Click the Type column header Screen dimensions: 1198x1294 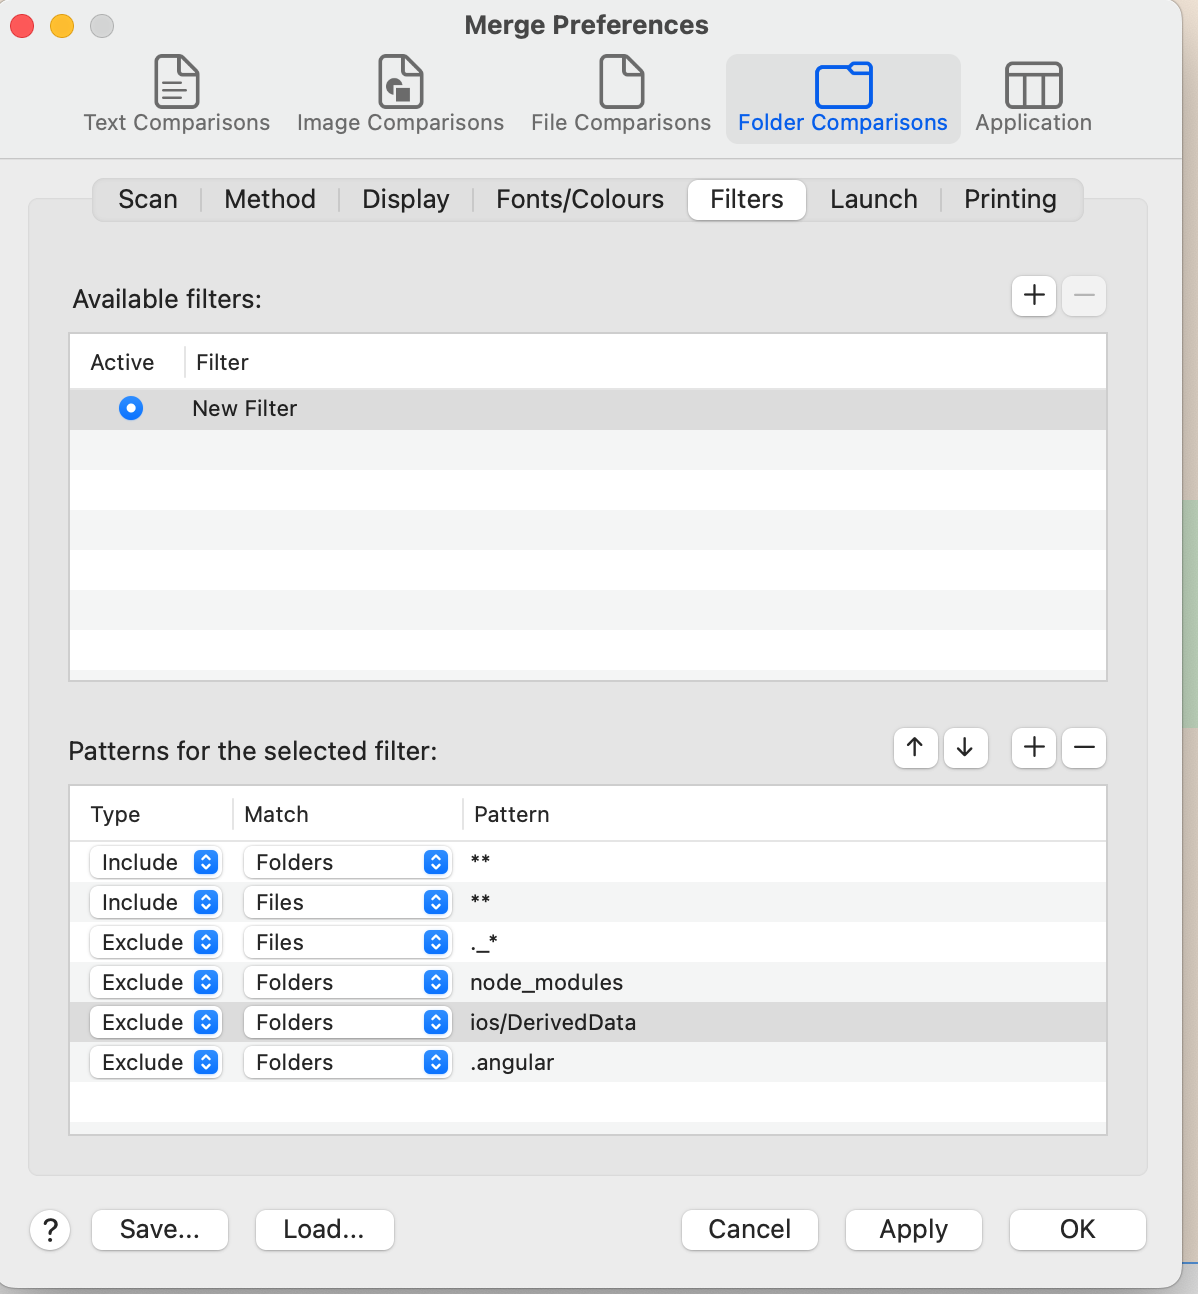point(115,814)
